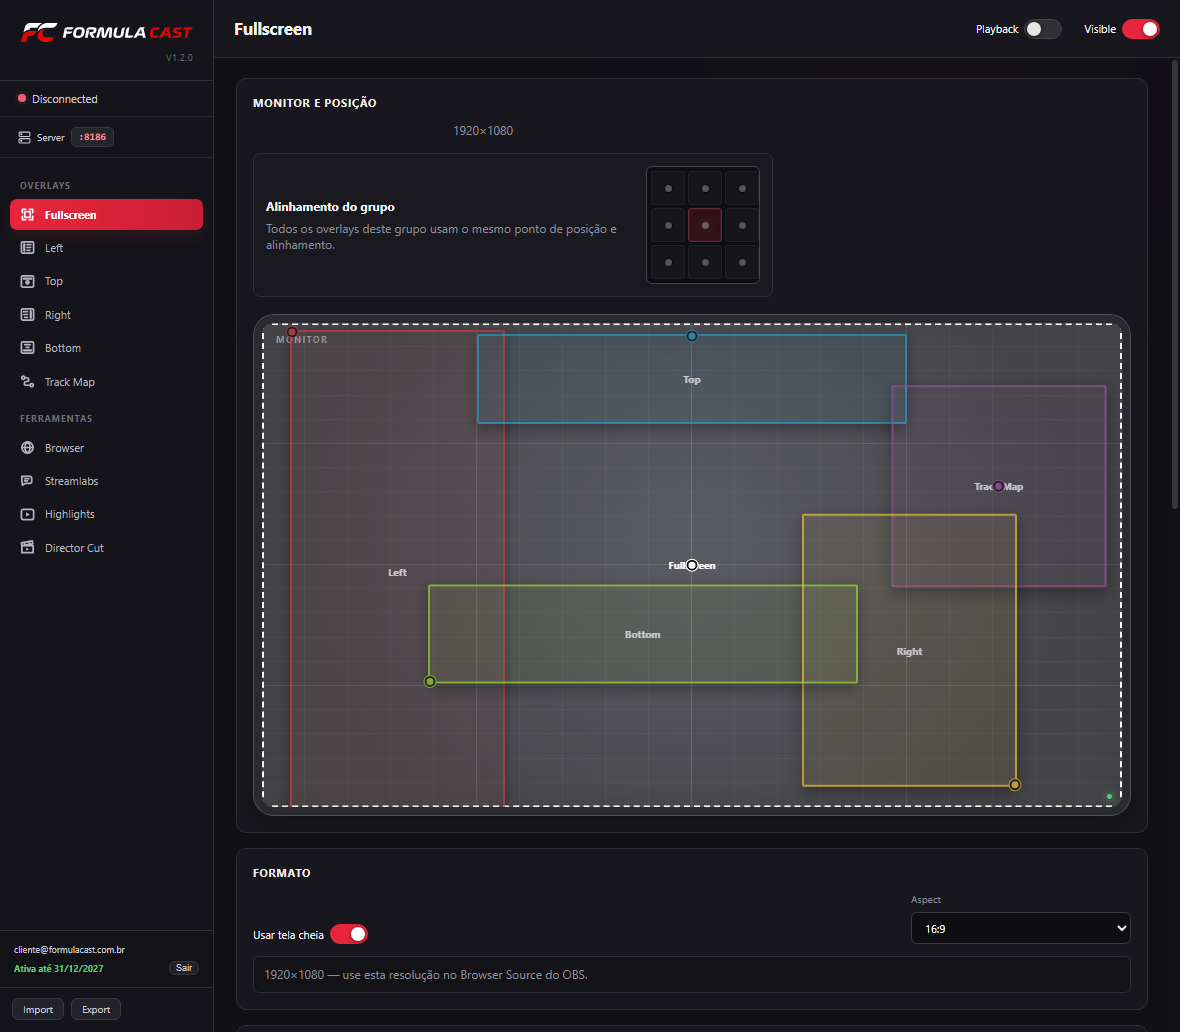Open the Browser globe icon

[x=27, y=448]
